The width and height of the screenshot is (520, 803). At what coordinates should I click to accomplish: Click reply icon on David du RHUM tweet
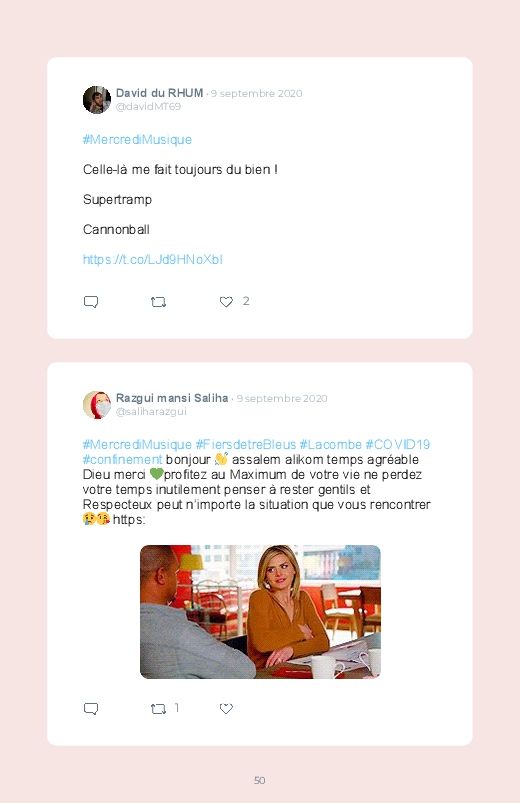[91, 302]
